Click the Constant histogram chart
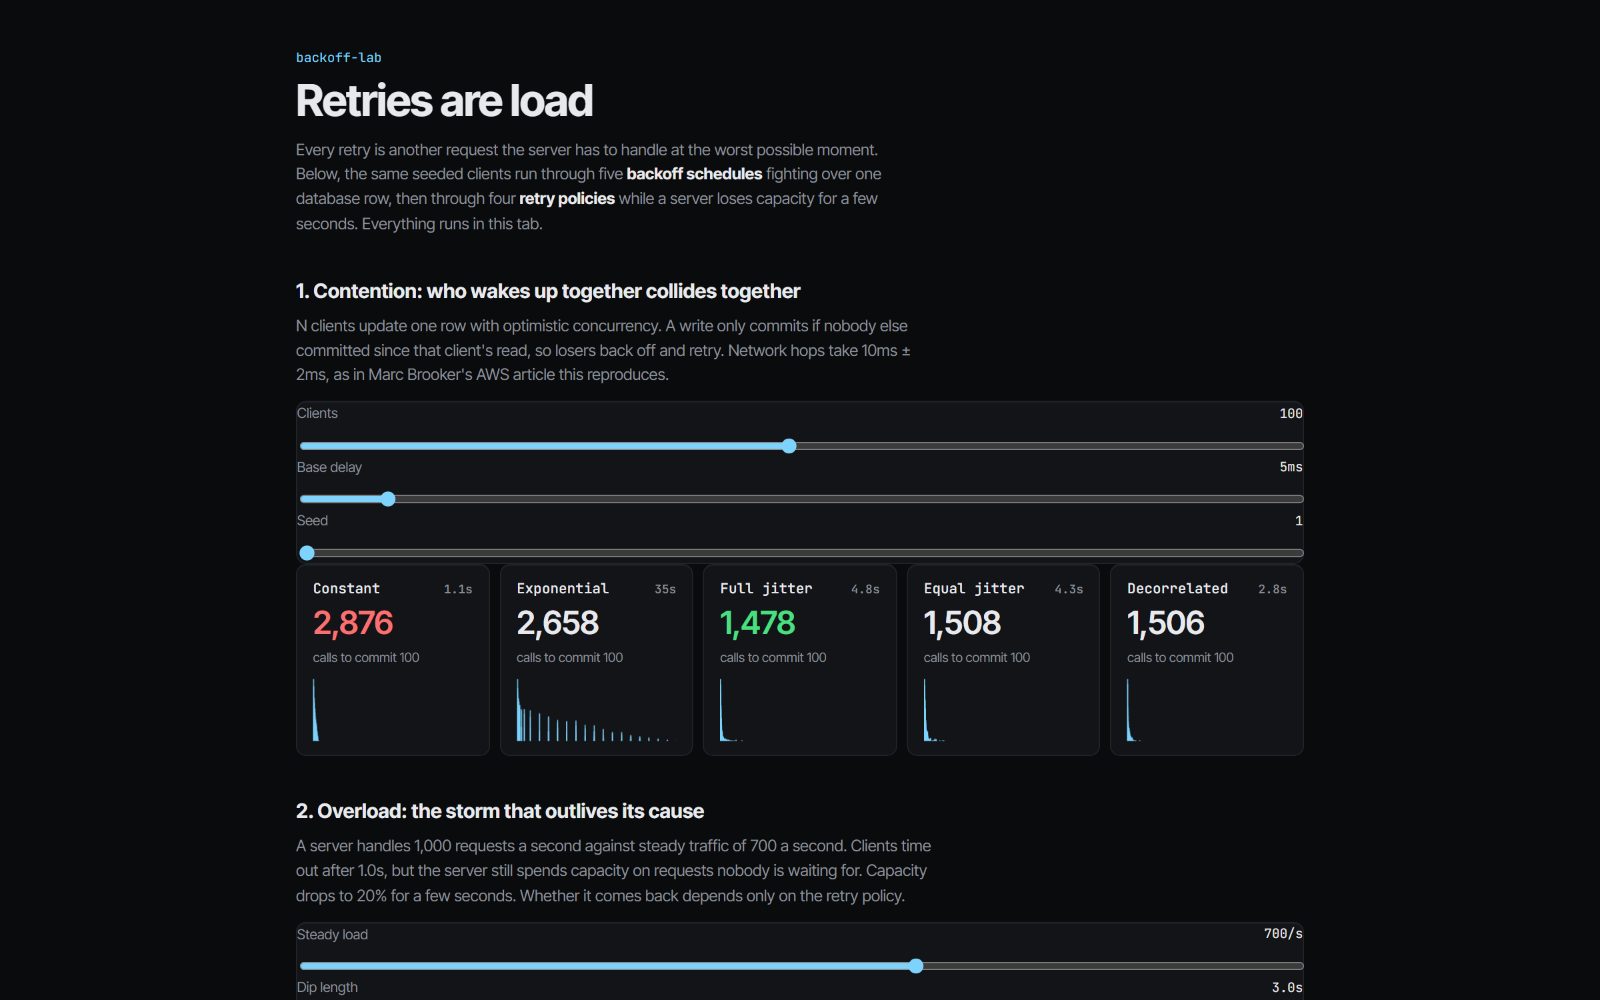 393,710
